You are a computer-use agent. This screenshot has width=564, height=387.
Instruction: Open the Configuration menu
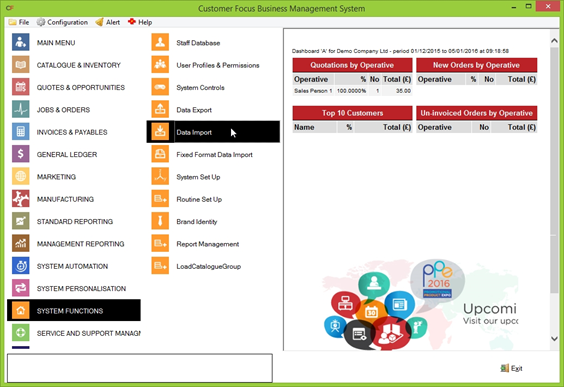(x=62, y=22)
